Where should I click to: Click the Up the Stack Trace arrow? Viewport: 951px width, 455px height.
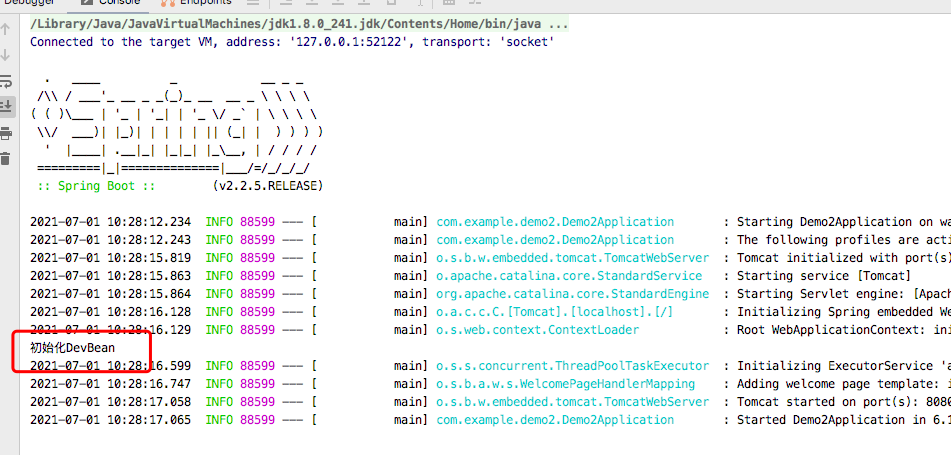click(x=5, y=29)
